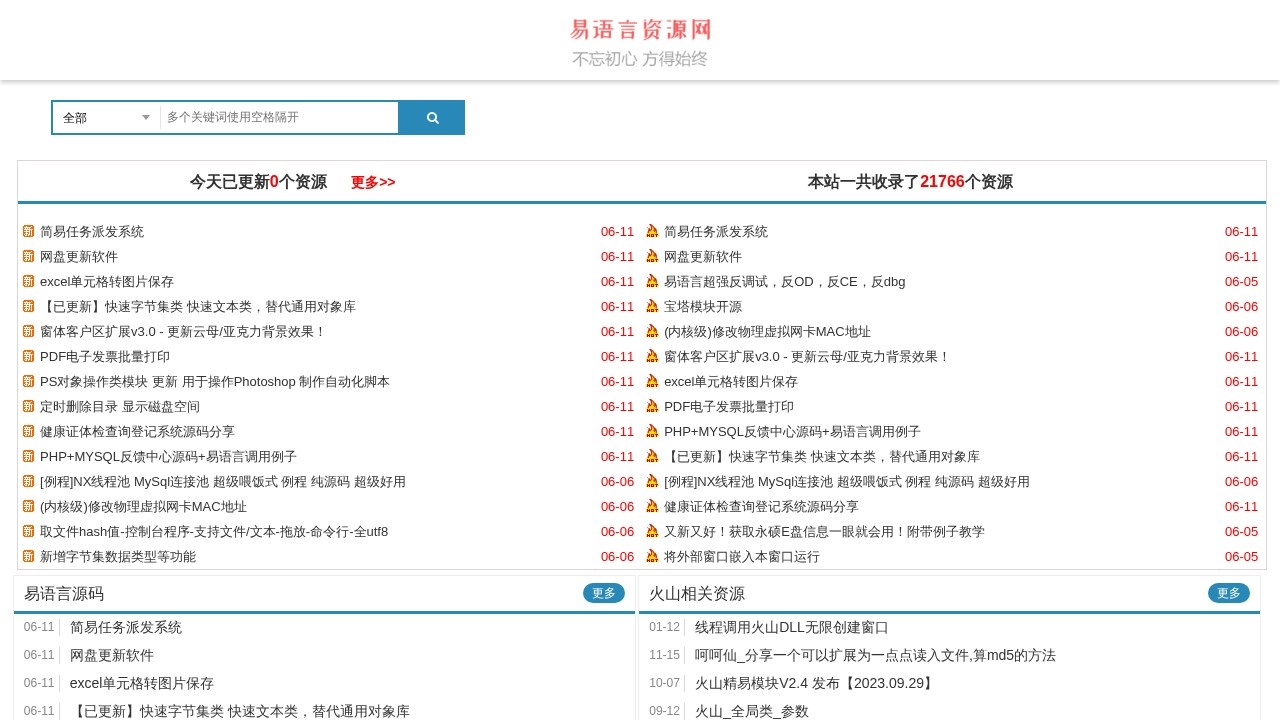This screenshot has width=1280, height=720.
Task: Click the HOT flame icon beside 宝塔模块开源
Action: (x=652, y=306)
